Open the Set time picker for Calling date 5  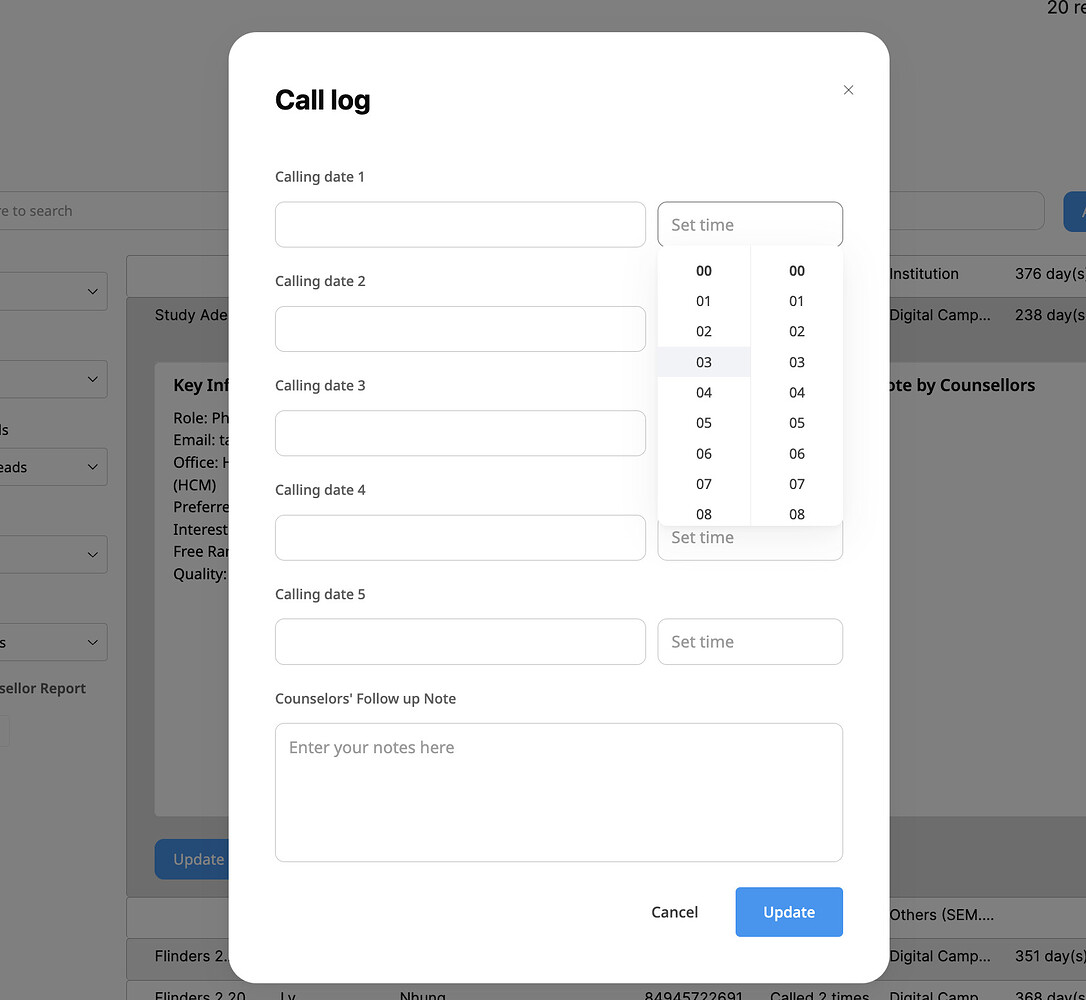coord(749,641)
